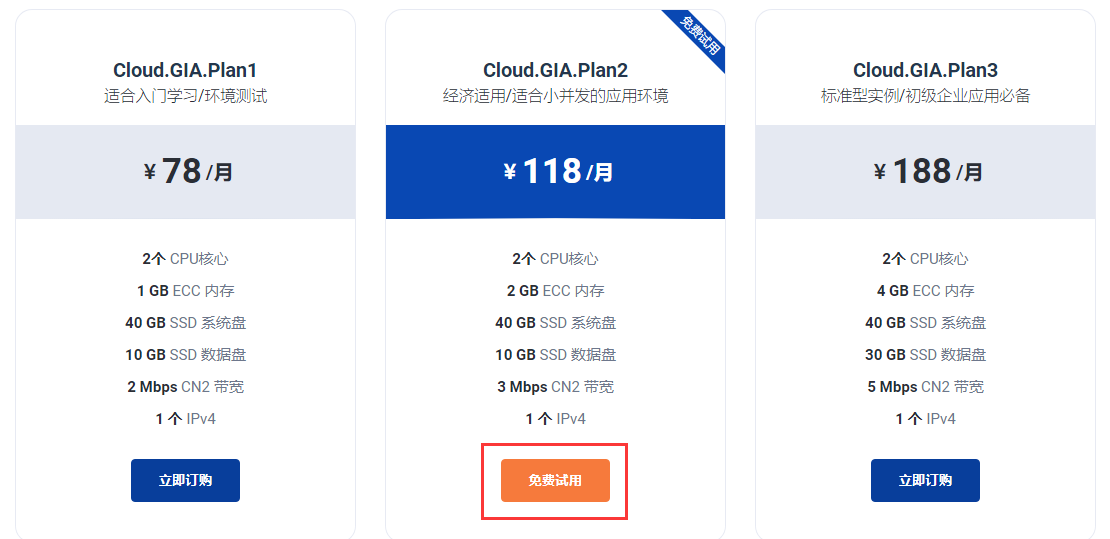The image size is (1110, 539).
Task: Click the 4 GB ECC 内存 spec
Action: (925, 291)
